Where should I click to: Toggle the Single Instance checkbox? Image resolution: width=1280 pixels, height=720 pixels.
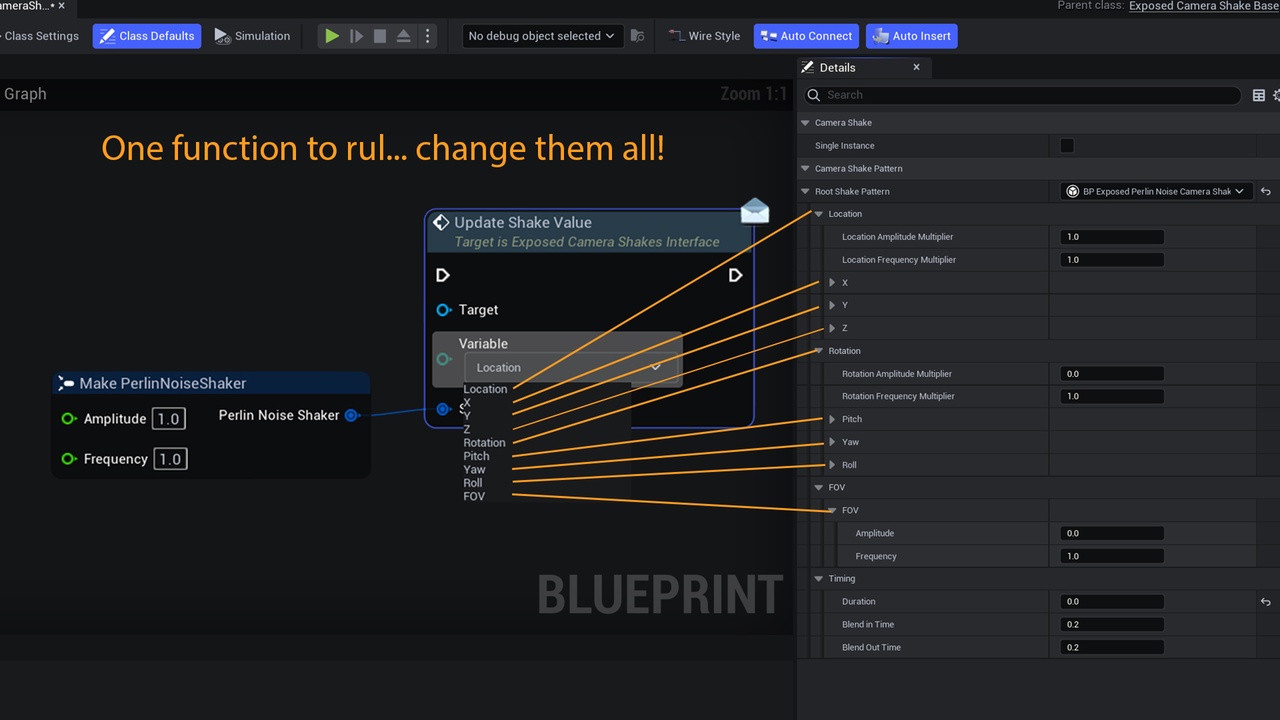[x=1067, y=146]
